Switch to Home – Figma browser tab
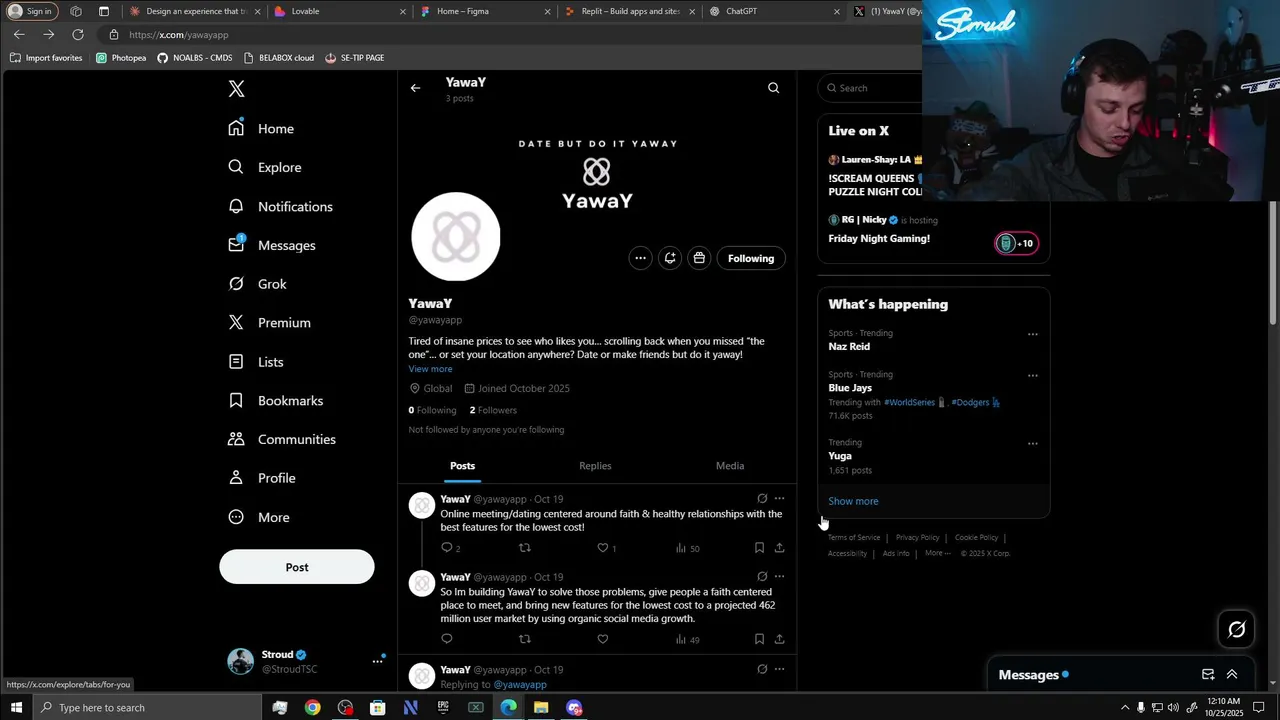The width and height of the screenshot is (1280, 720). coord(484,12)
